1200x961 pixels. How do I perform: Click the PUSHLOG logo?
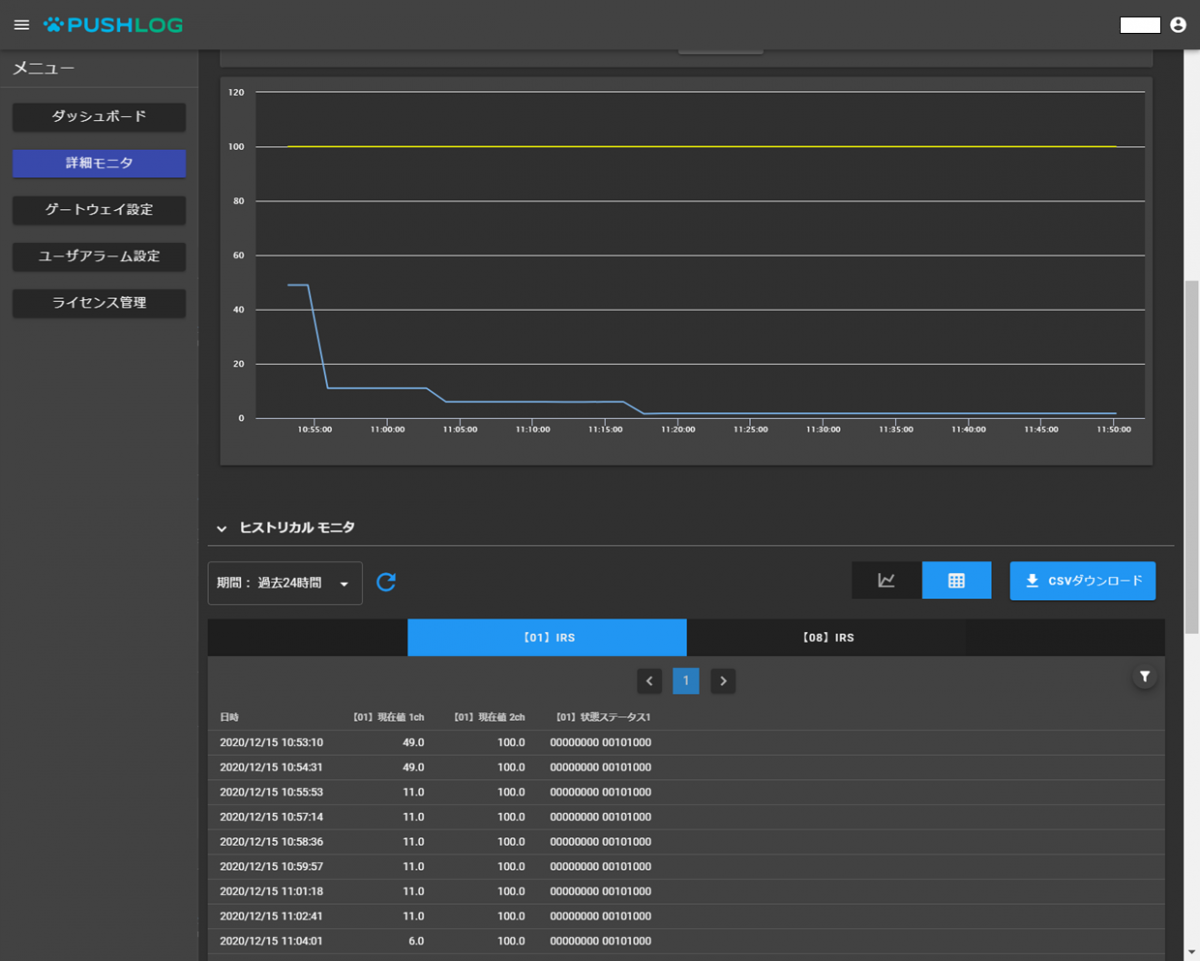pos(113,25)
